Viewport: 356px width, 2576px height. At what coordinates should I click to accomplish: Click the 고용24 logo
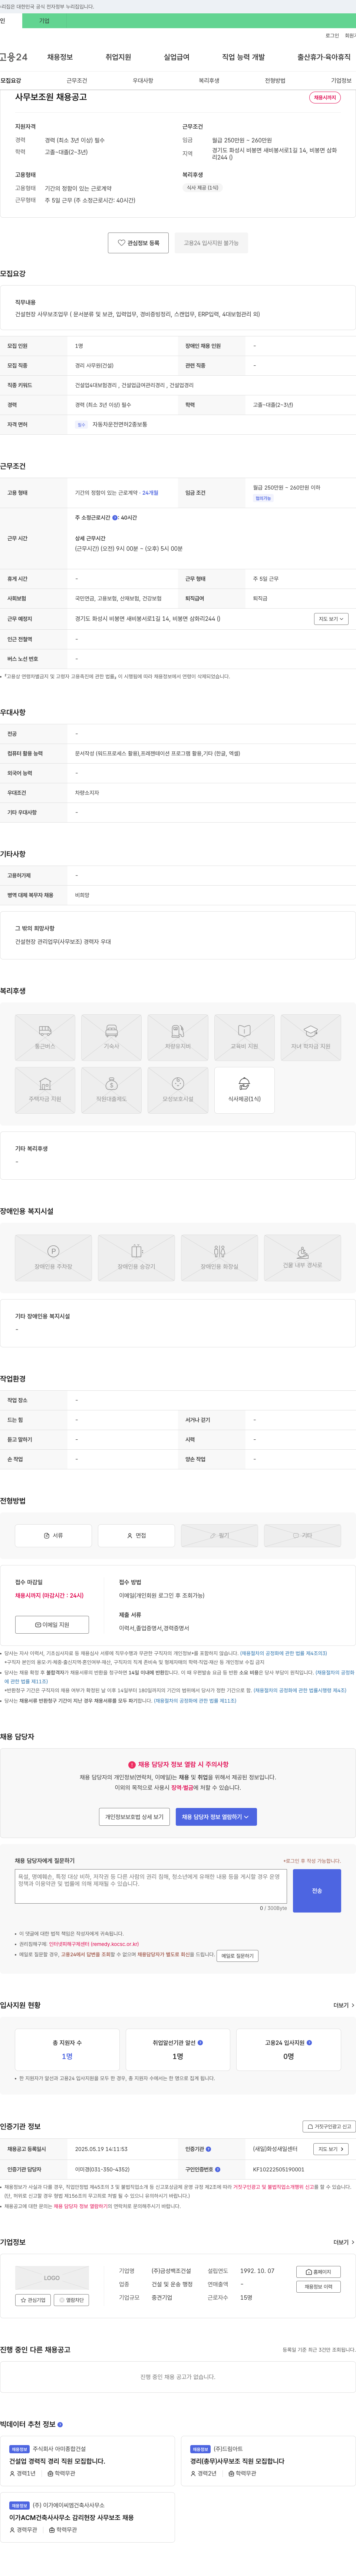coord(14,57)
